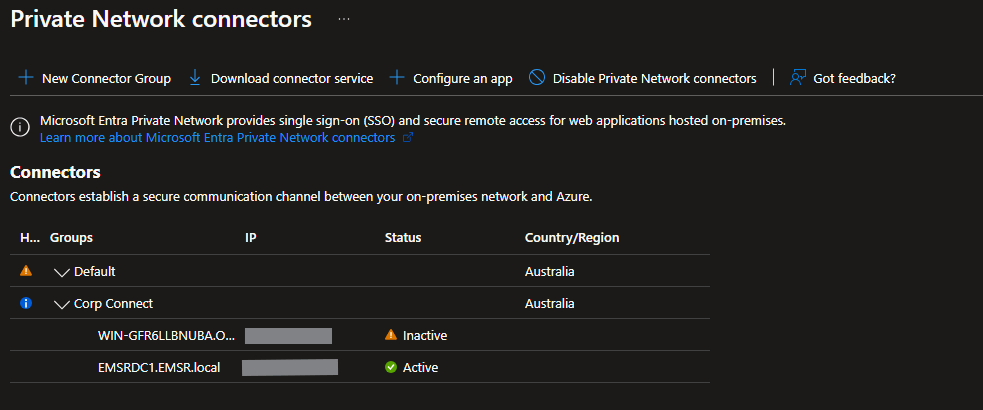
Task: Open the ellipsis menu next to page title
Action: pos(344,19)
